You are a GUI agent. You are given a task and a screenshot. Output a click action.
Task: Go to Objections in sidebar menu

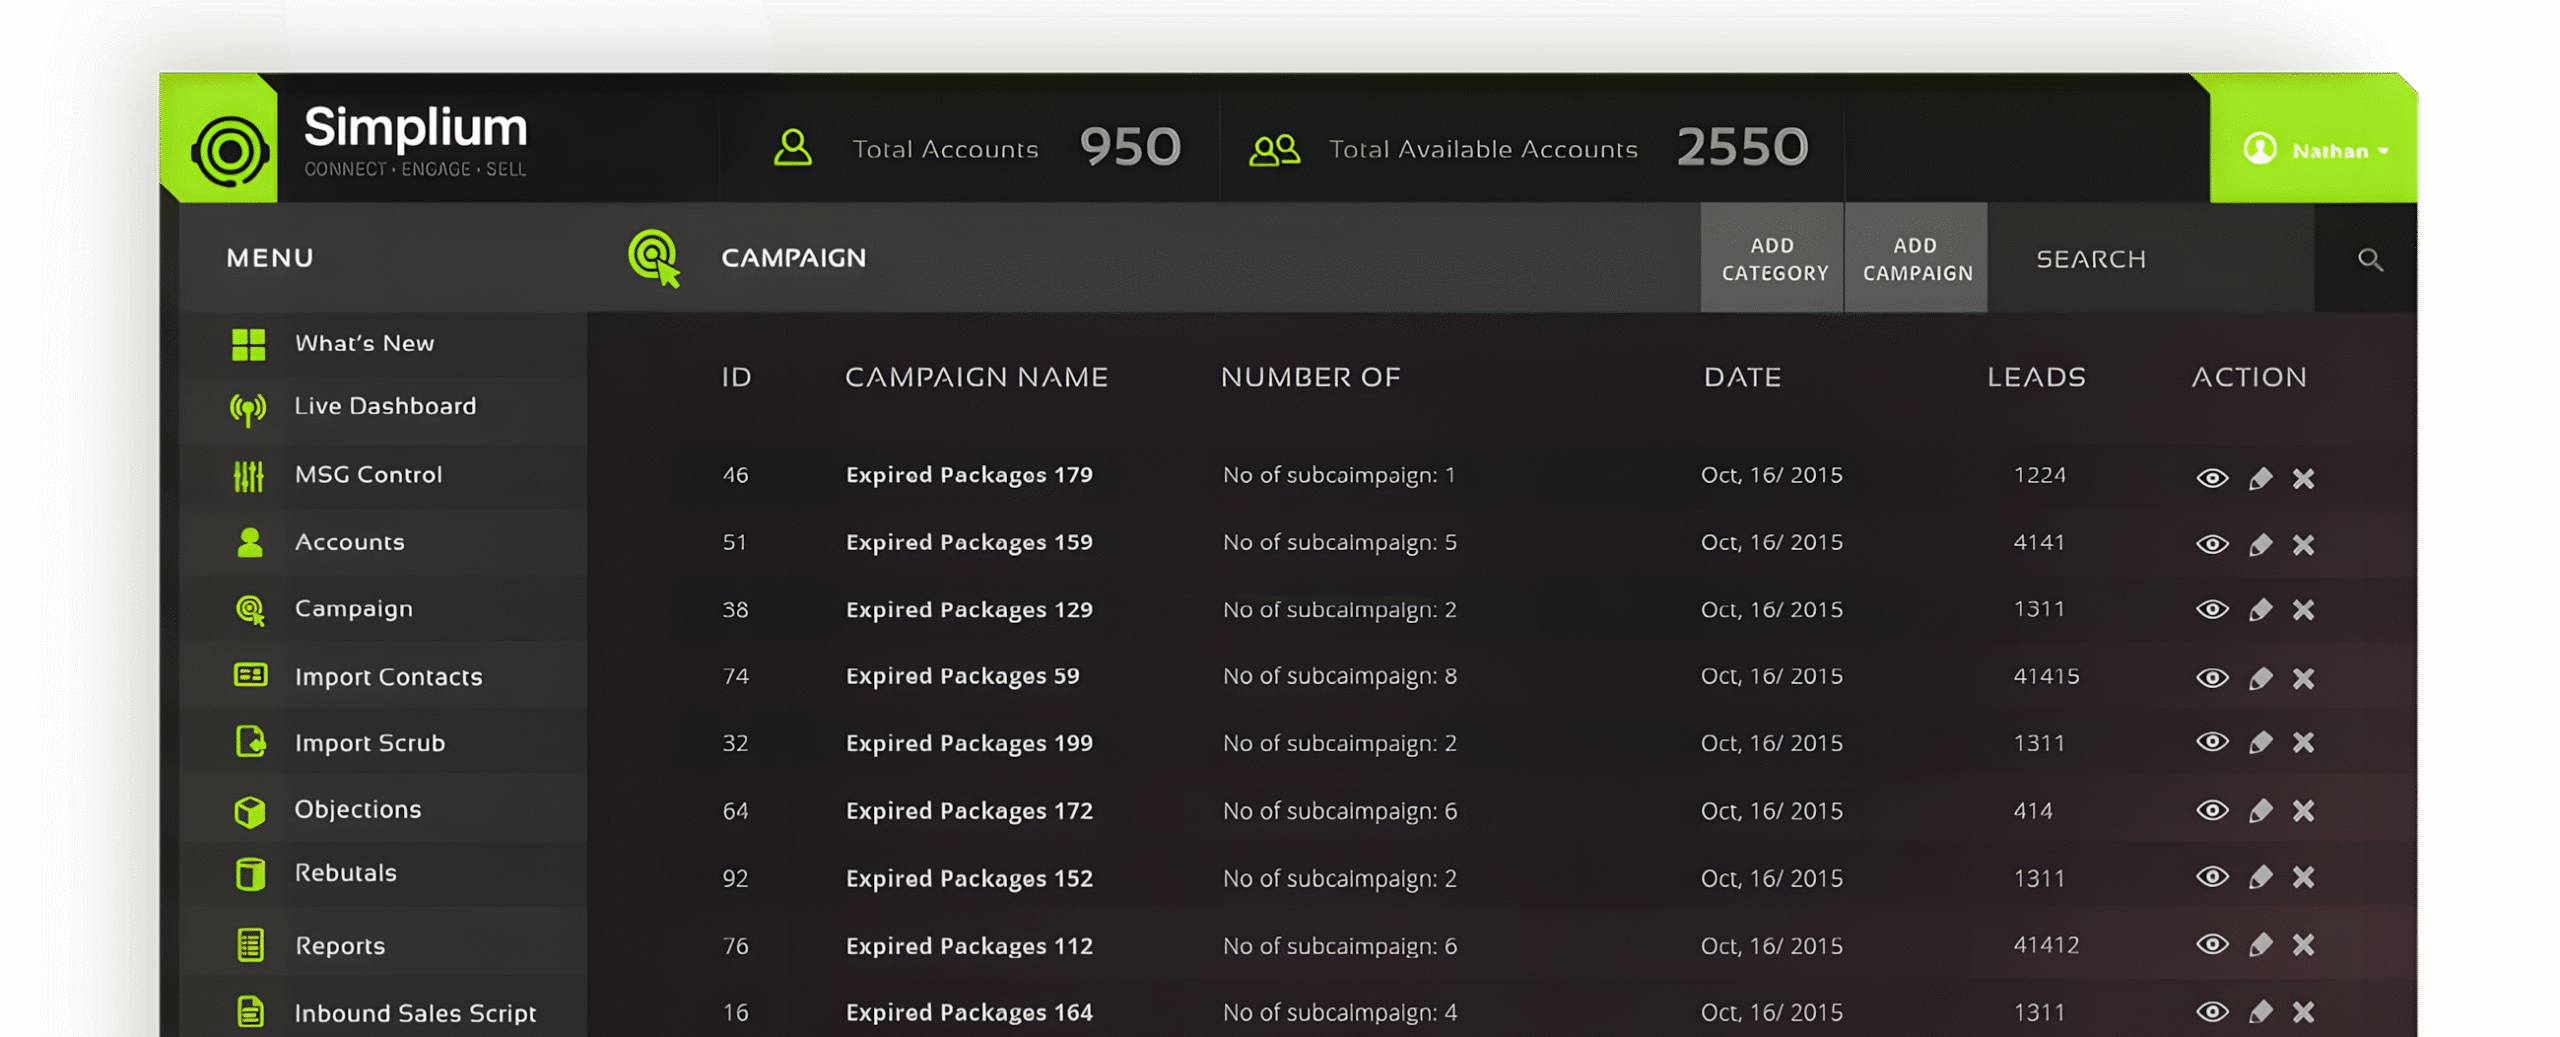tap(357, 810)
